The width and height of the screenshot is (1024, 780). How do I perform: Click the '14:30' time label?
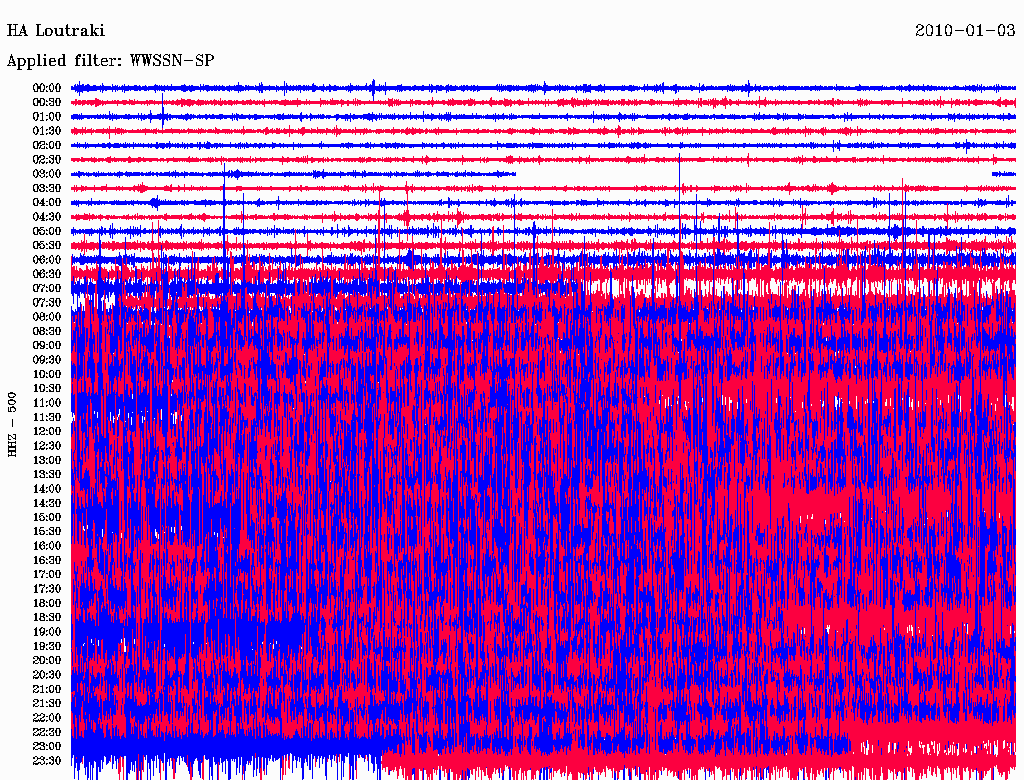point(47,503)
